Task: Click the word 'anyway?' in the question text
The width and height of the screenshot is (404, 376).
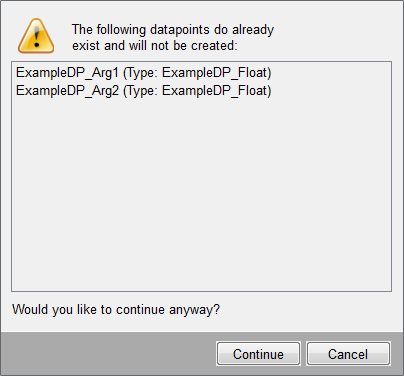Action: (x=194, y=310)
